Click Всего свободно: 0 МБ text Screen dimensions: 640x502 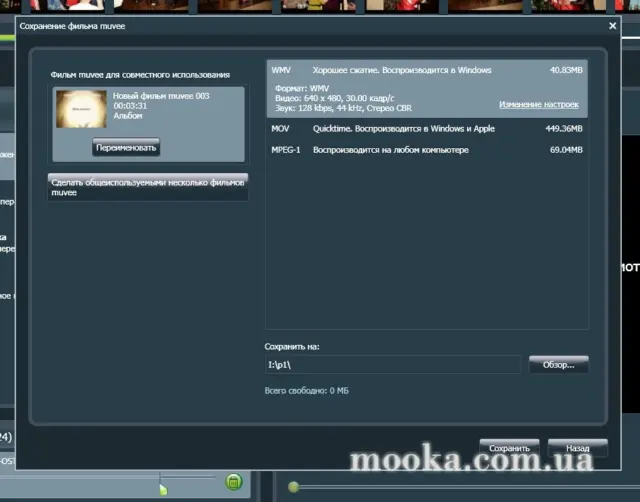(307, 391)
